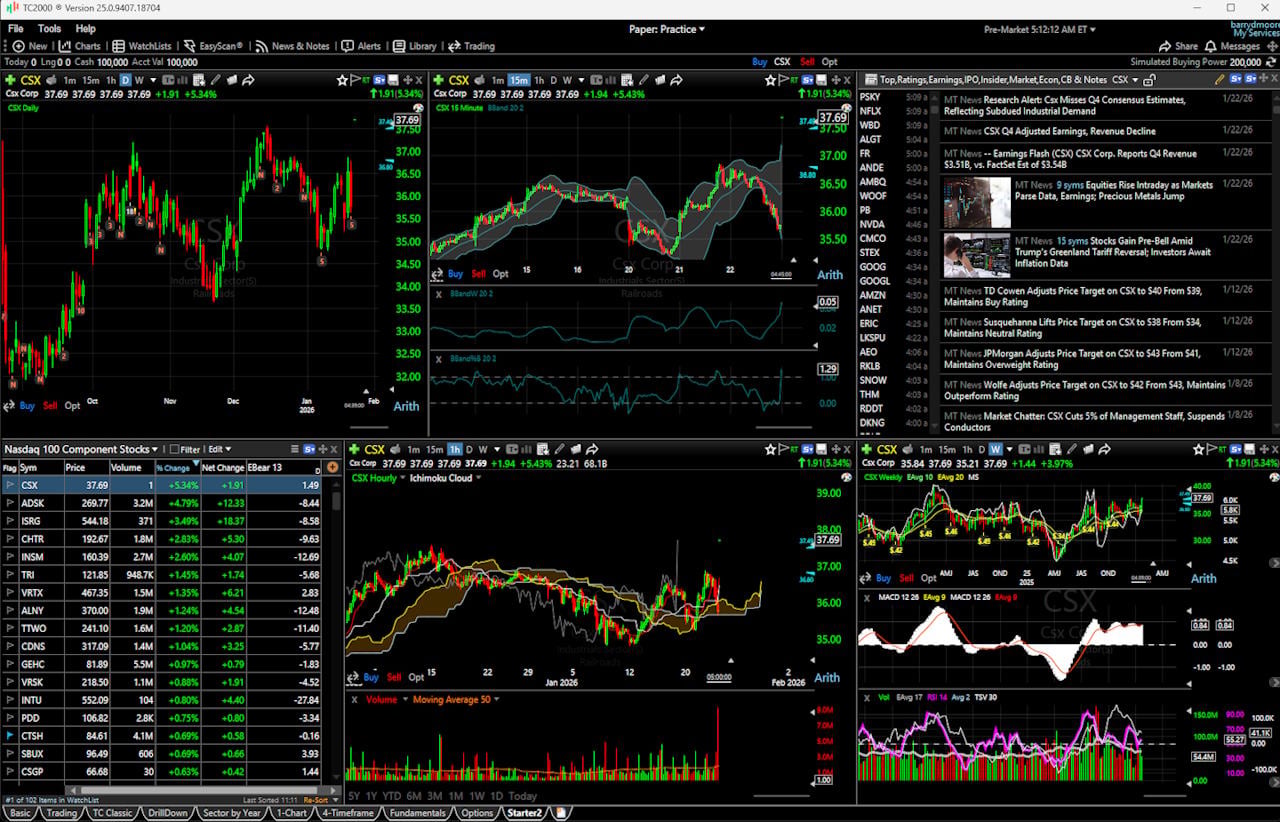This screenshot has width=1280, height=822.
Task: Sort watchlist by Net Change column
Action: (223, 467)
